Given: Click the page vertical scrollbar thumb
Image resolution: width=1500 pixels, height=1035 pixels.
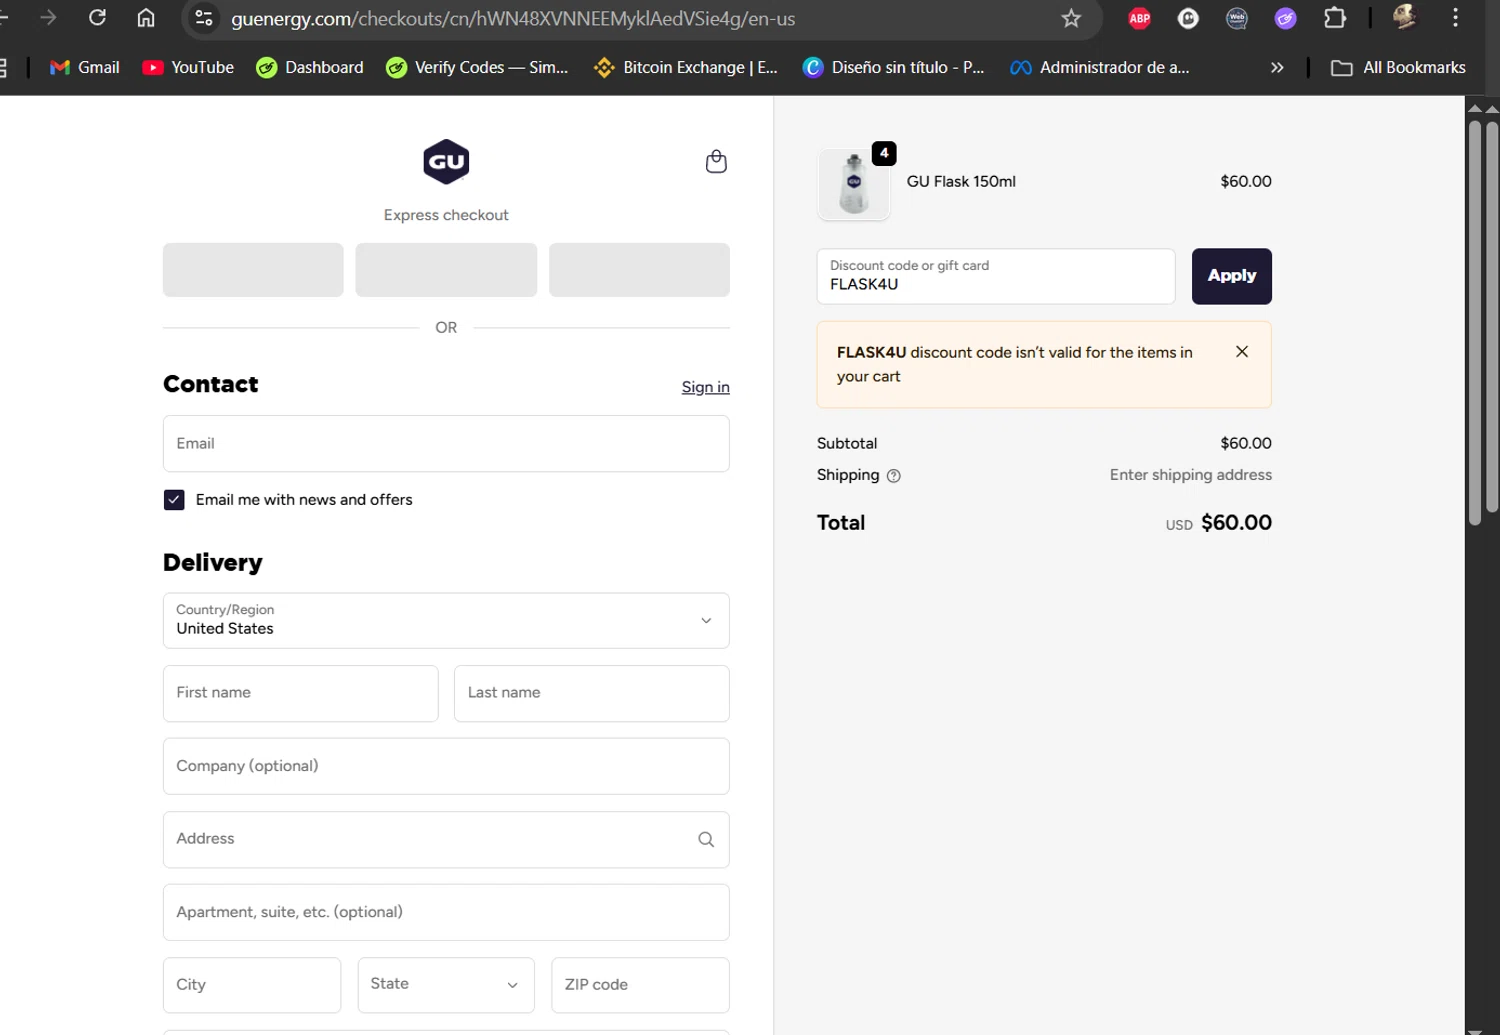Looking at the screenshot, I should click(1475, 322).
